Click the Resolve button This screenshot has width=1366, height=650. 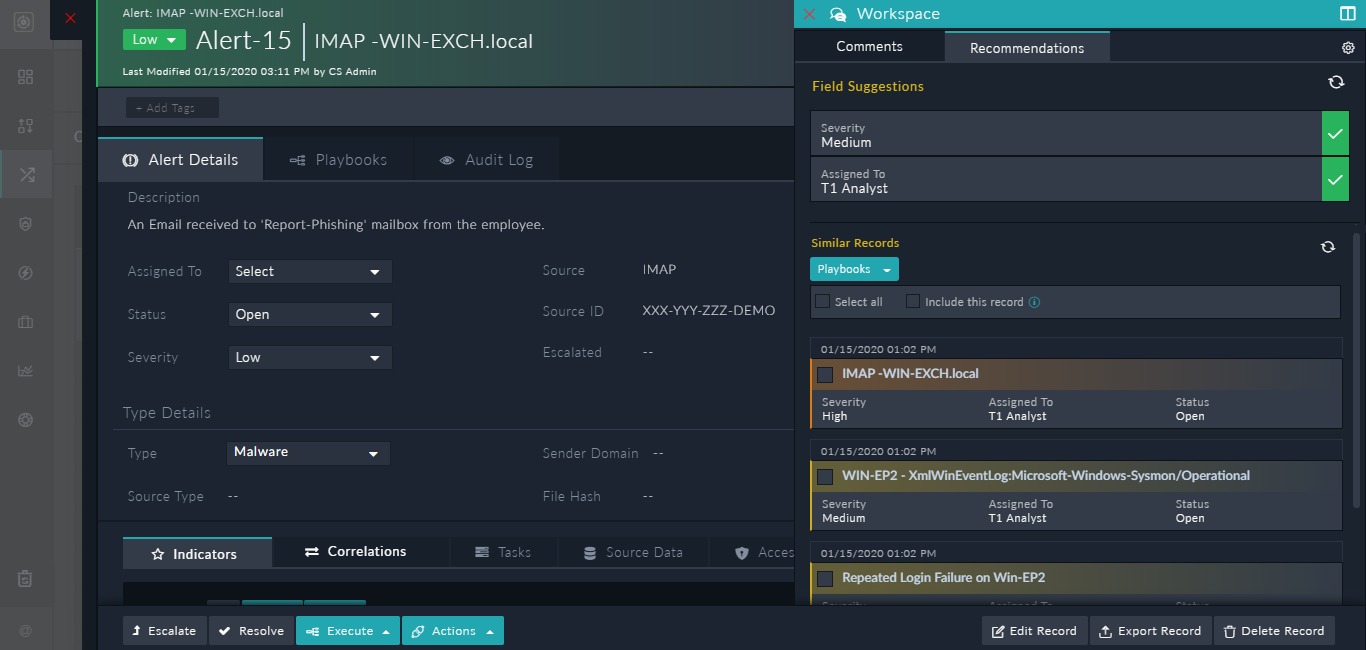(251, 631)
